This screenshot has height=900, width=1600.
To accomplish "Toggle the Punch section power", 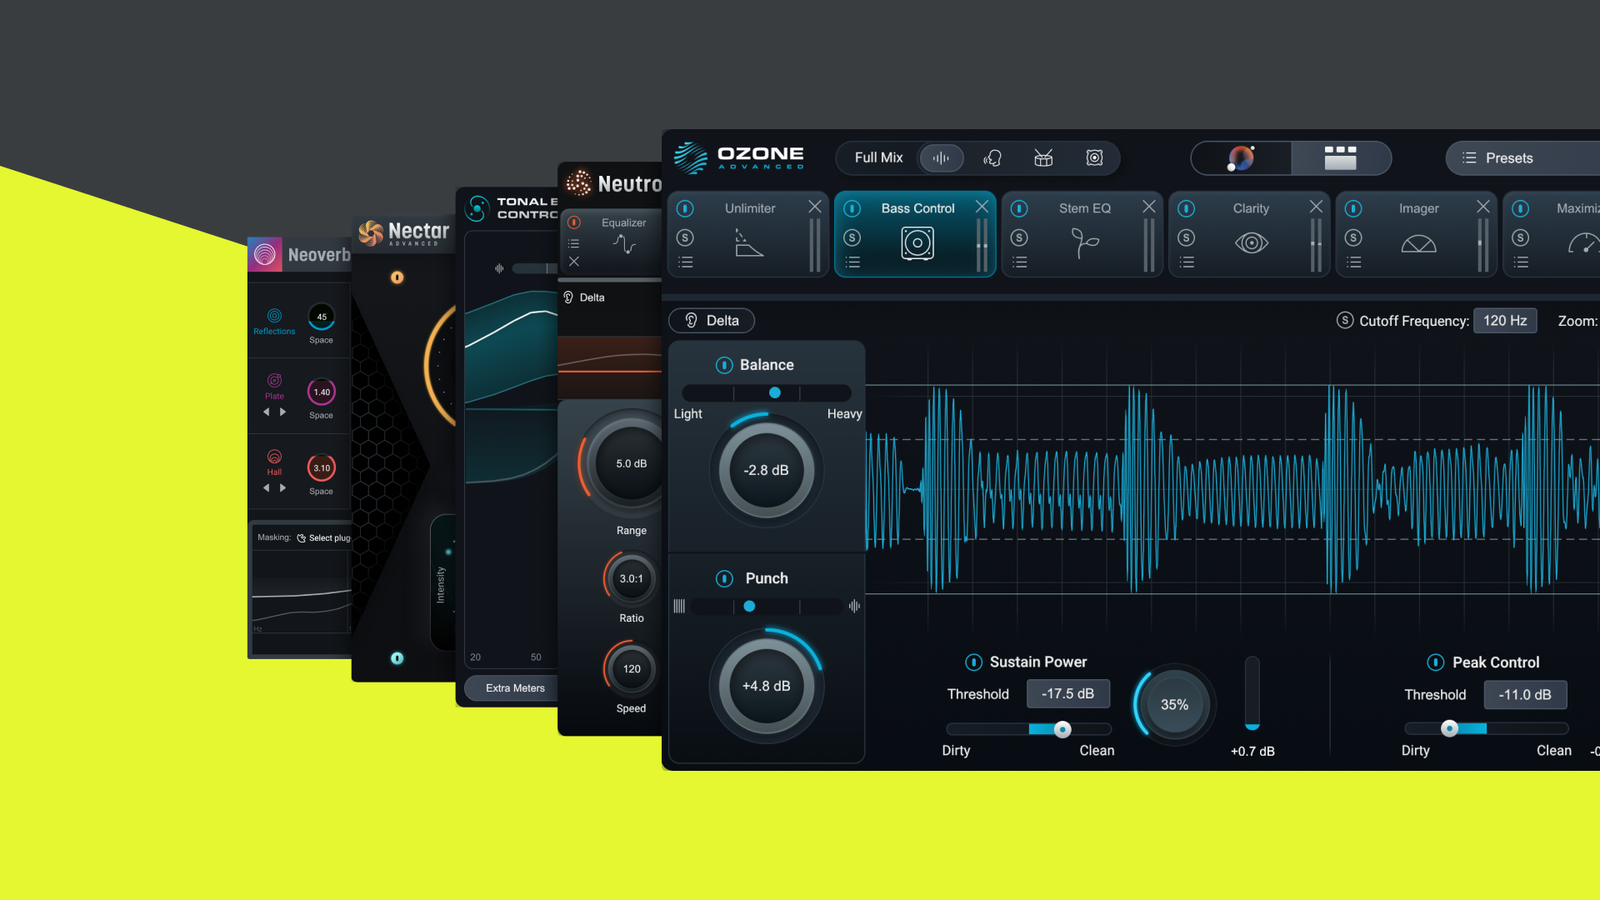I will point(724,578).
